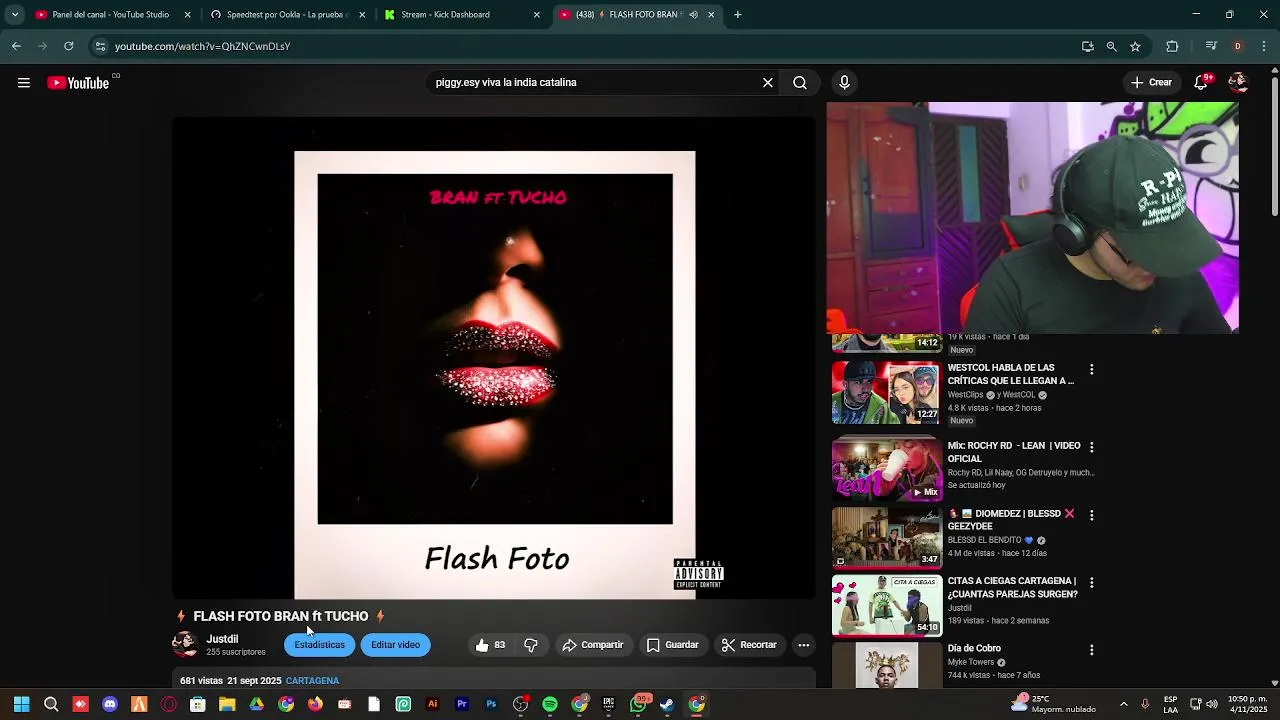Open the Chrome extensions puzzle icon

[1172, 46]
